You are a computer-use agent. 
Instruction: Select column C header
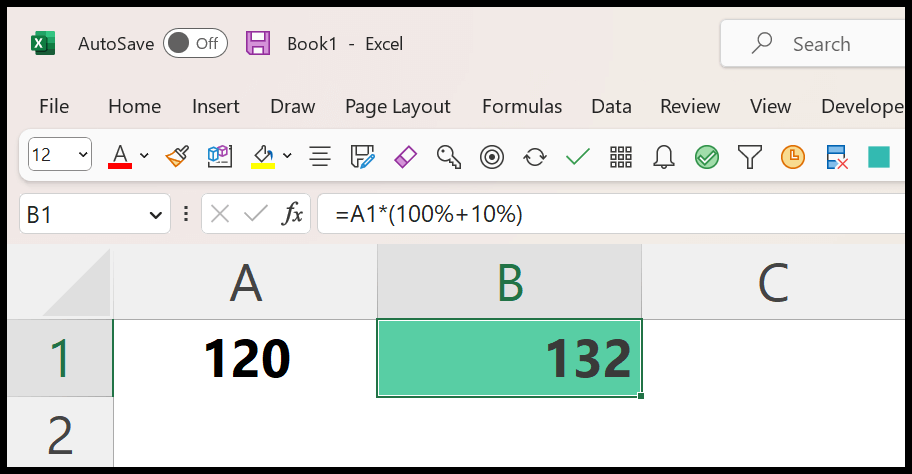click(774, 282)
